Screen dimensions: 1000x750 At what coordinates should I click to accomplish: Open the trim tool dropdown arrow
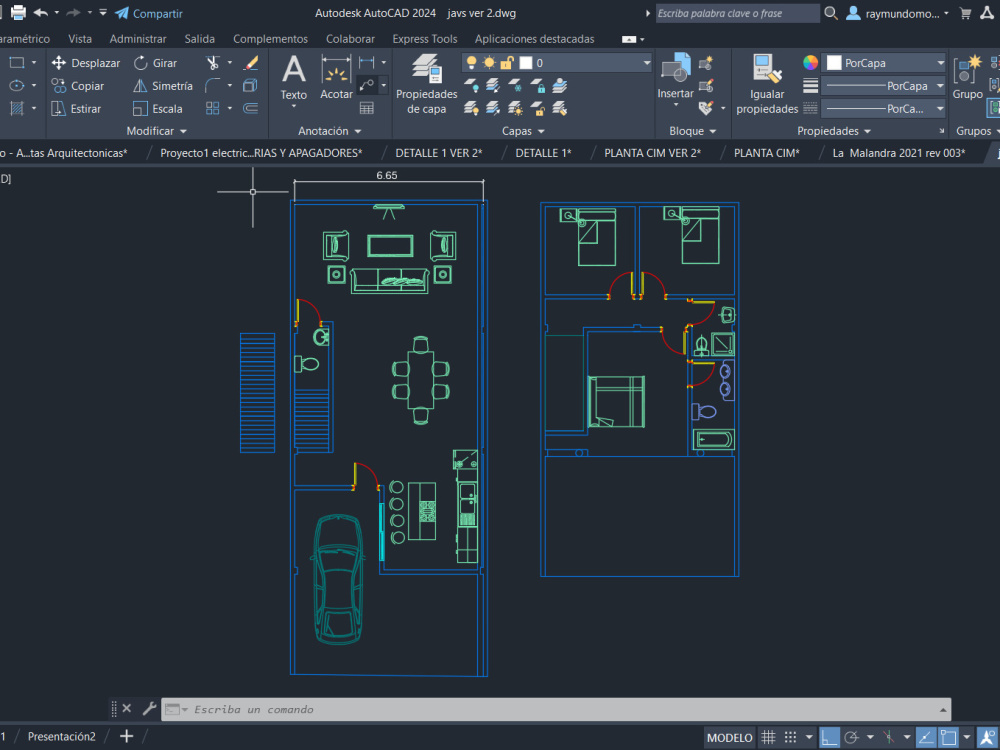(230, 62)
